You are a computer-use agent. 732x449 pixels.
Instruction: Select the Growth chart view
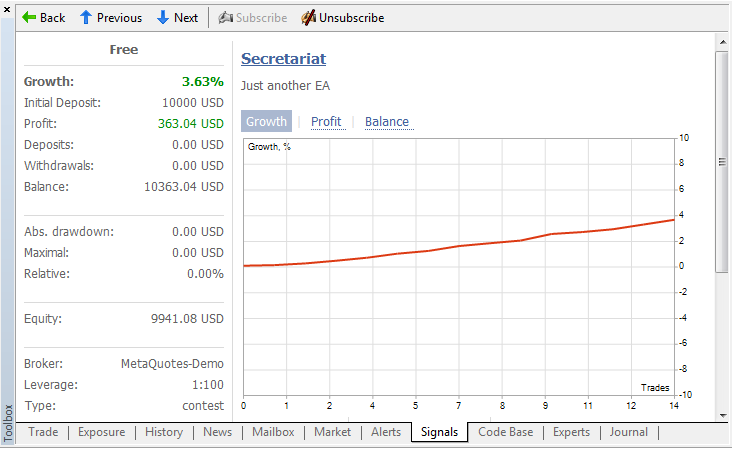[267, 121]
